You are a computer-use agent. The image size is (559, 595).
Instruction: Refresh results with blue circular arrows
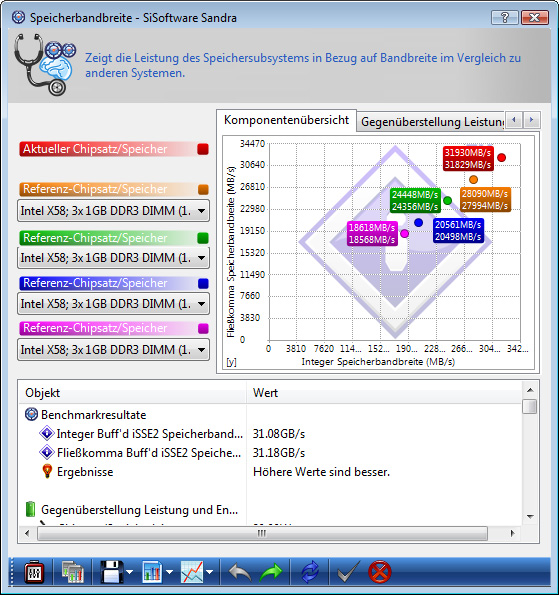point(310,572)
